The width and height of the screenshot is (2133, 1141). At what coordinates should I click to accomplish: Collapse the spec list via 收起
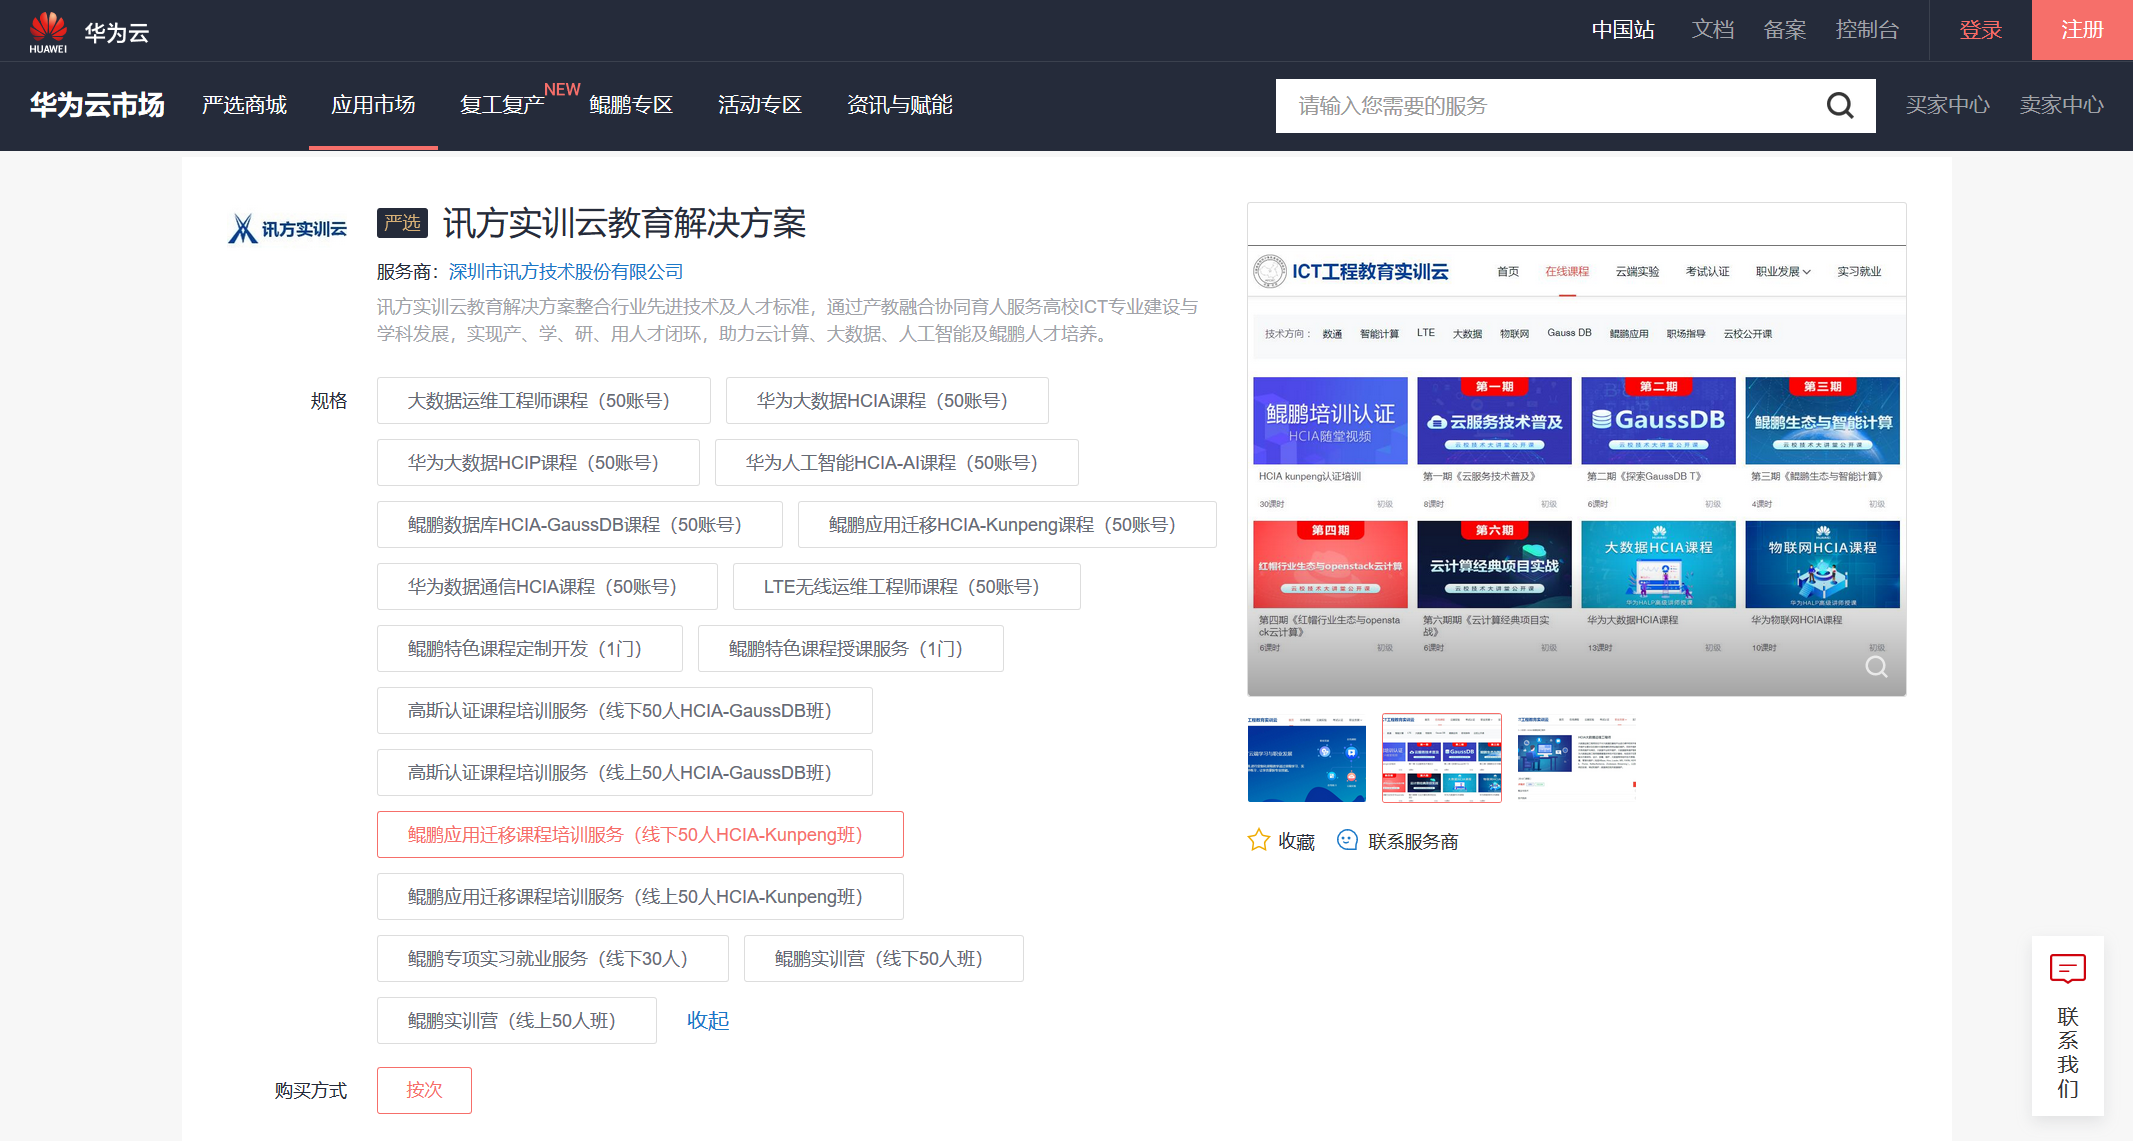click(708, 1020)
